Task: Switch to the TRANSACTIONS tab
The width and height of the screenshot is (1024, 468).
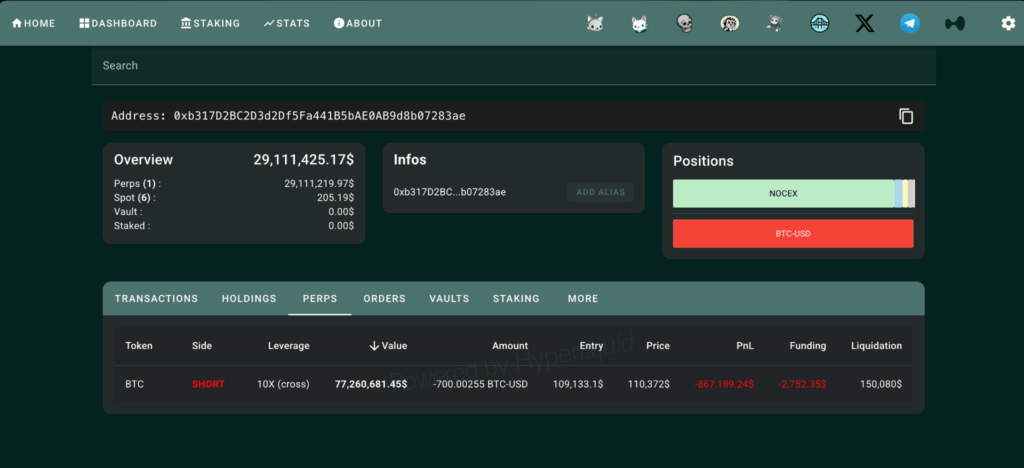Action: (x=156, y=299)
